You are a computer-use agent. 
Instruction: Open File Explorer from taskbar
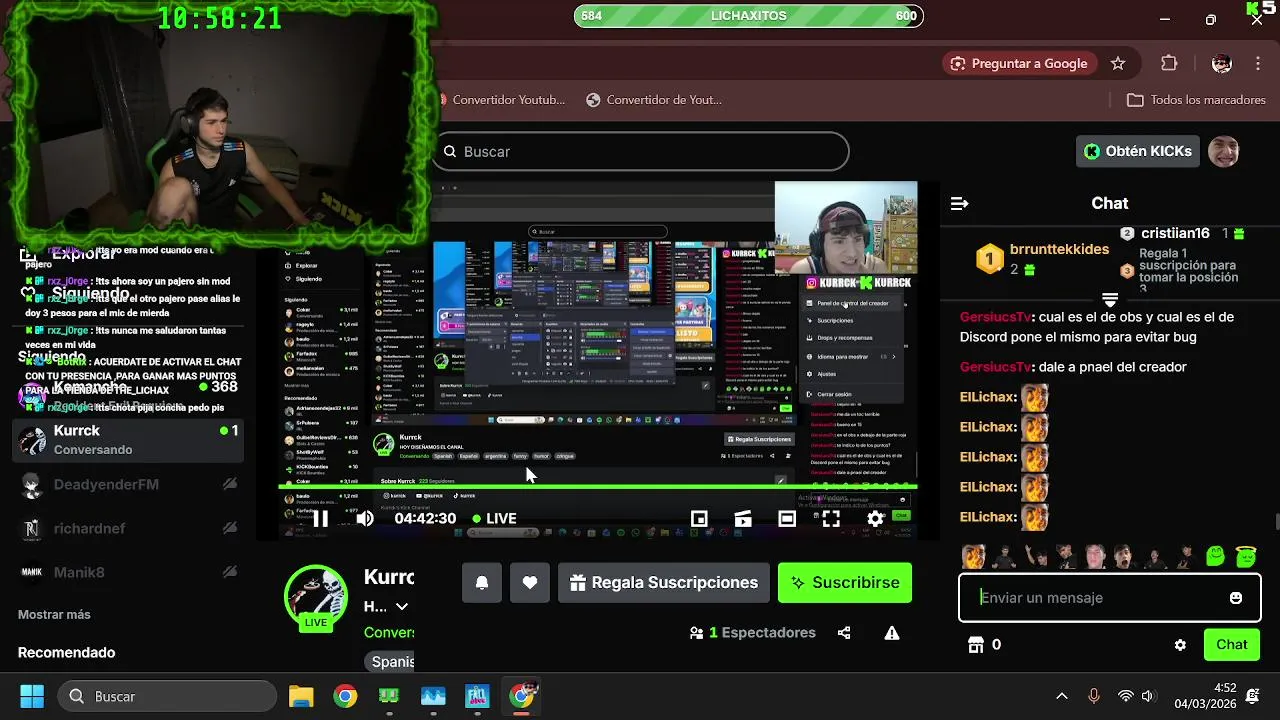pyautogui.click(x=301, y=696)
